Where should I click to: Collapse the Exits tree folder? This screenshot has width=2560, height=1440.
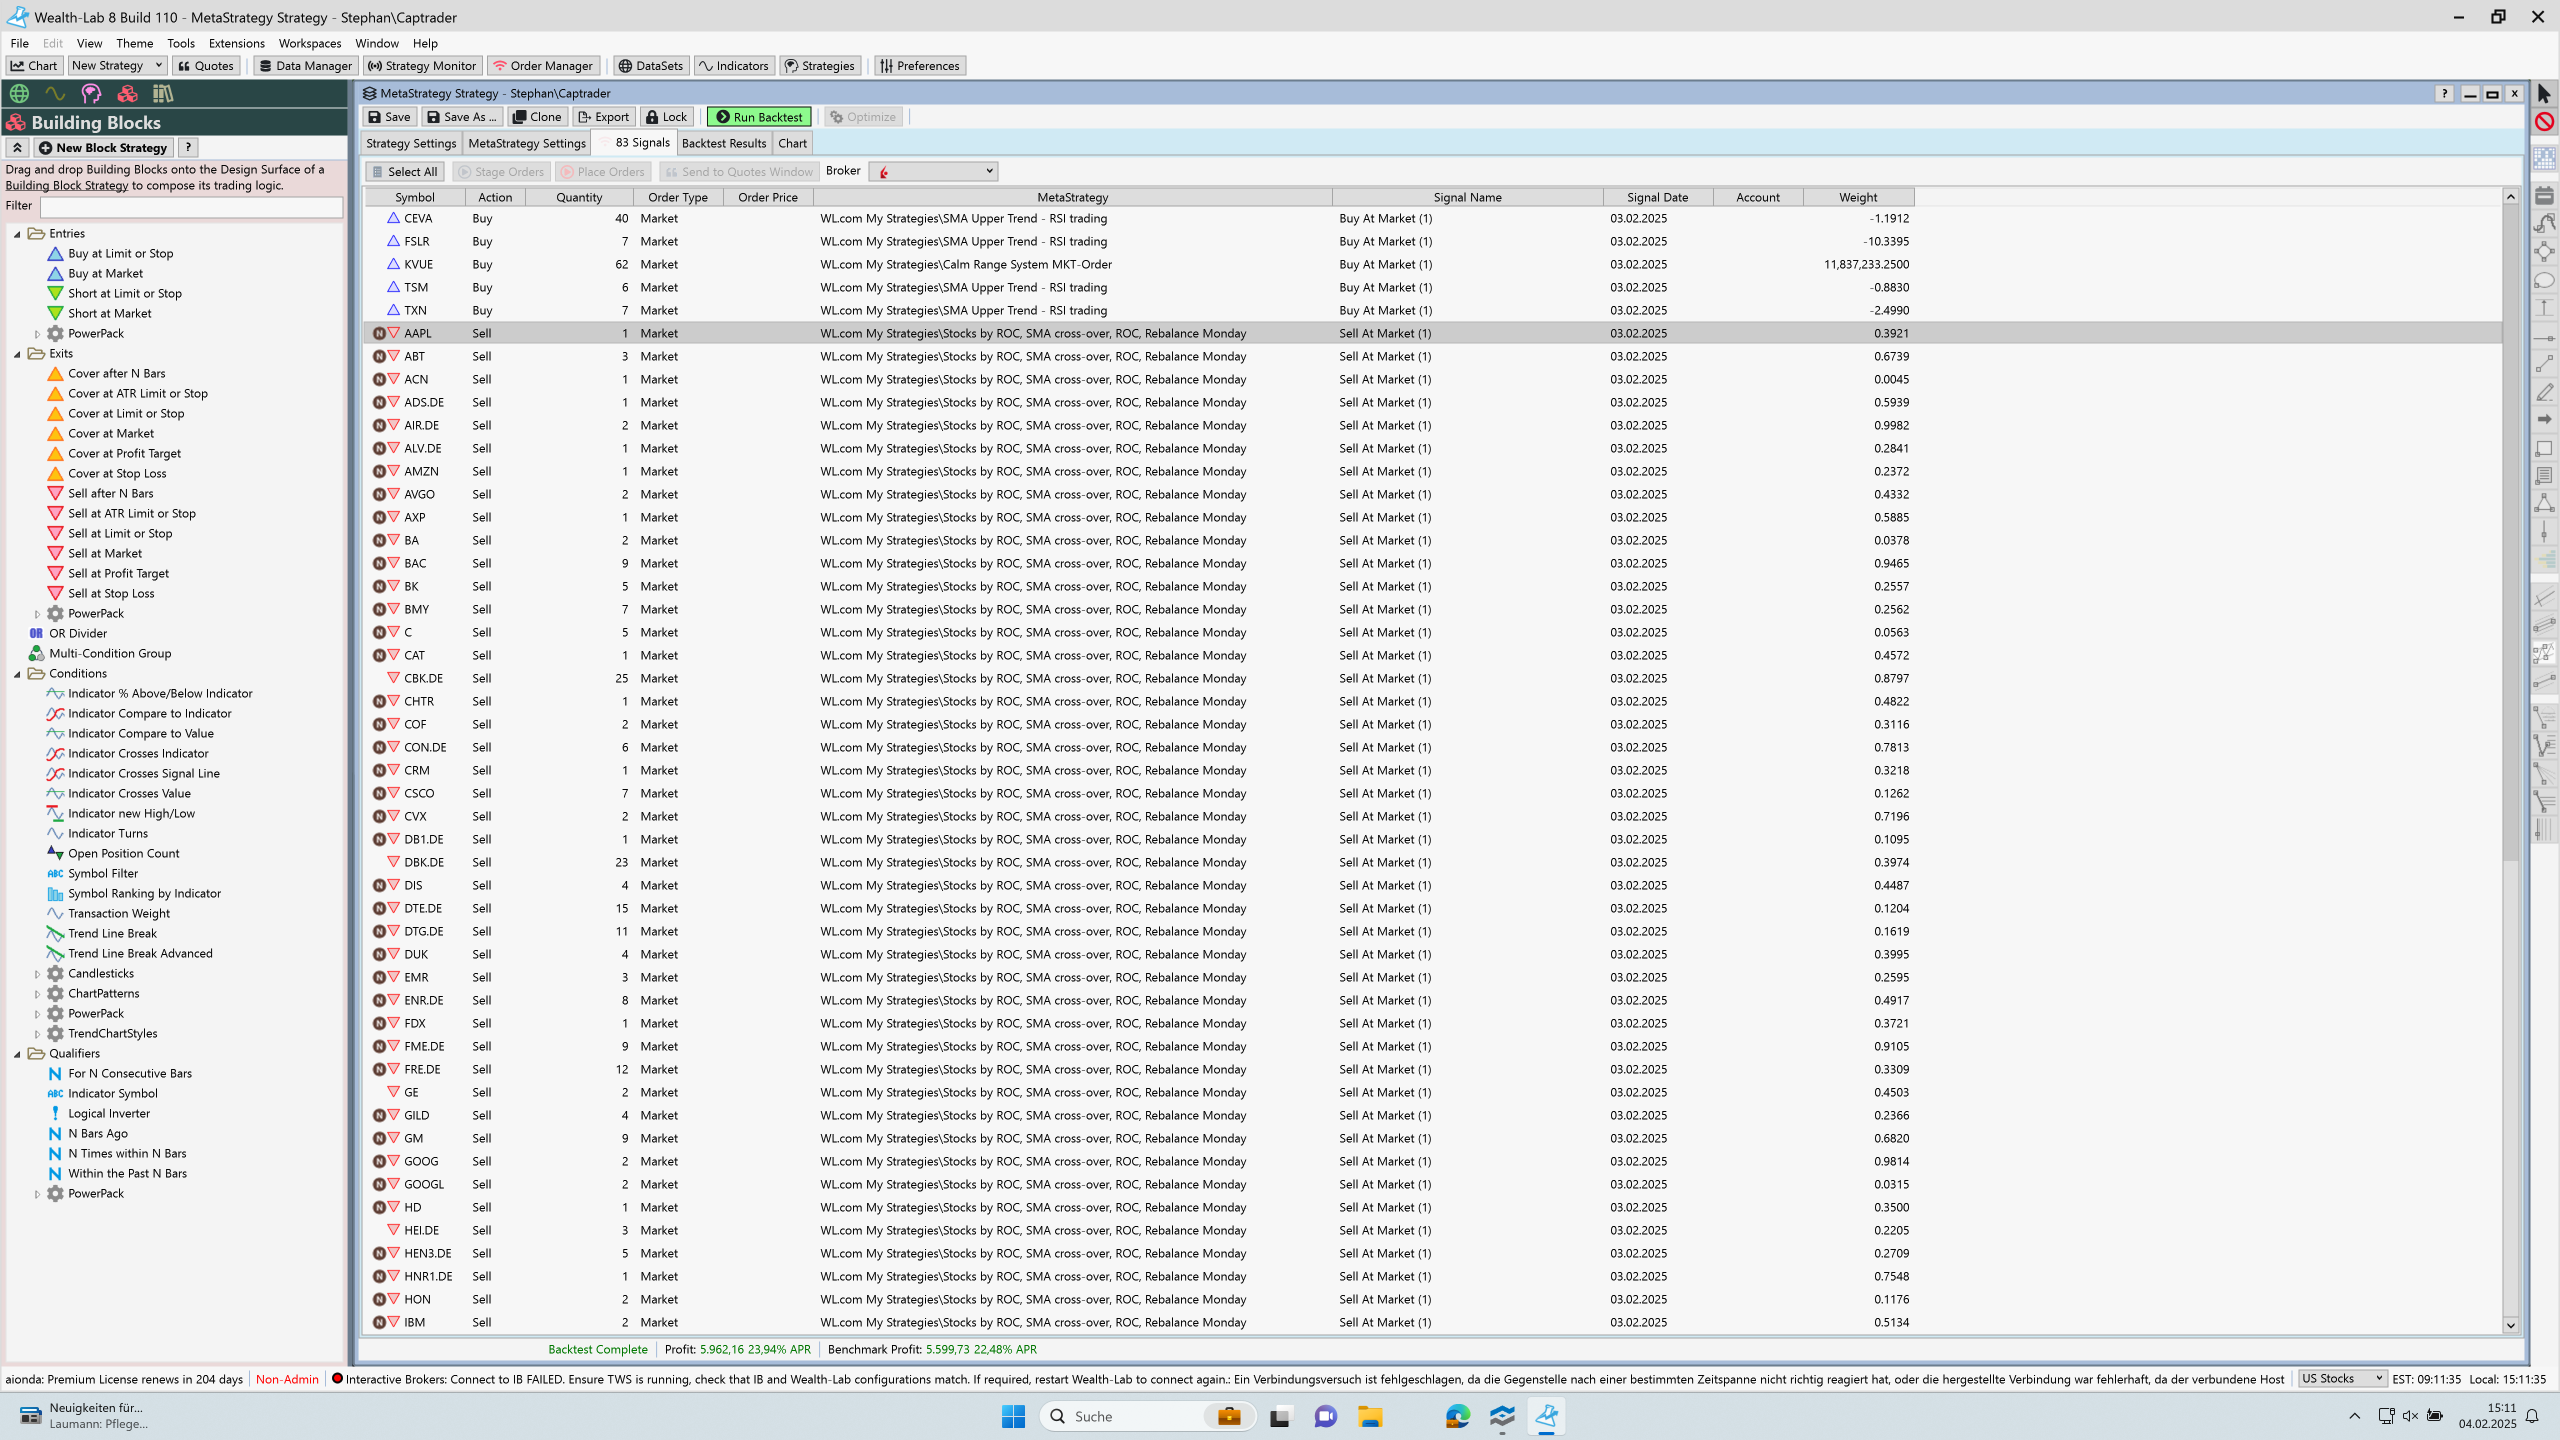click(17, 354)
